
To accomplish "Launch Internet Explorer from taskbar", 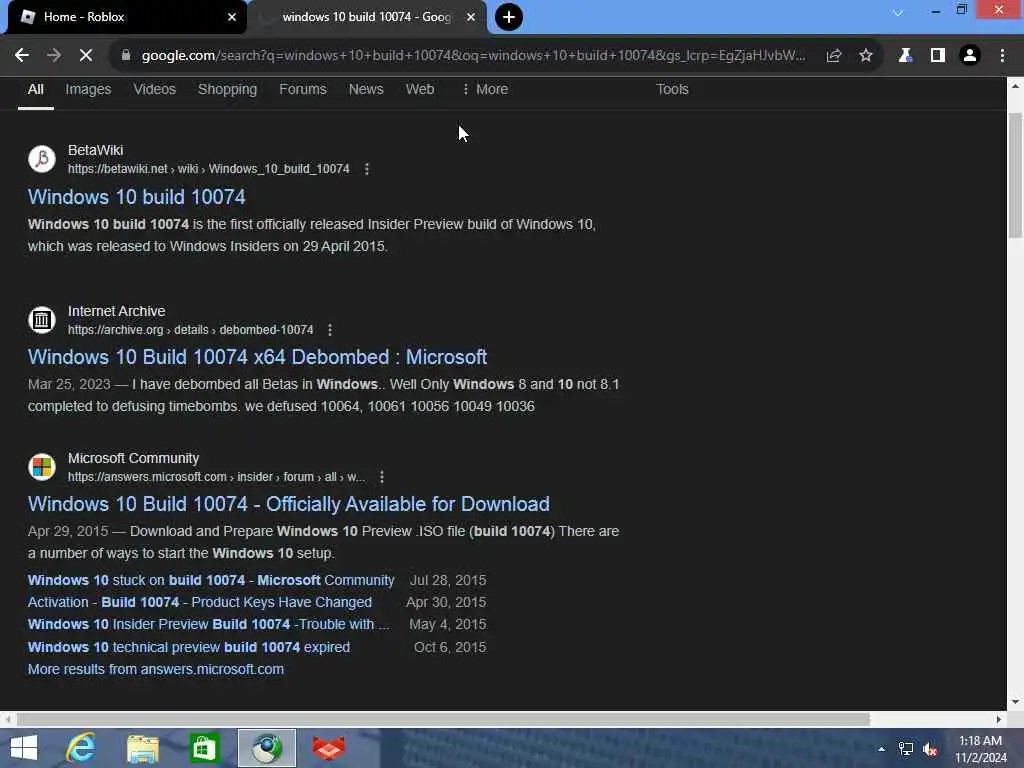I will (x=81, y=748).
